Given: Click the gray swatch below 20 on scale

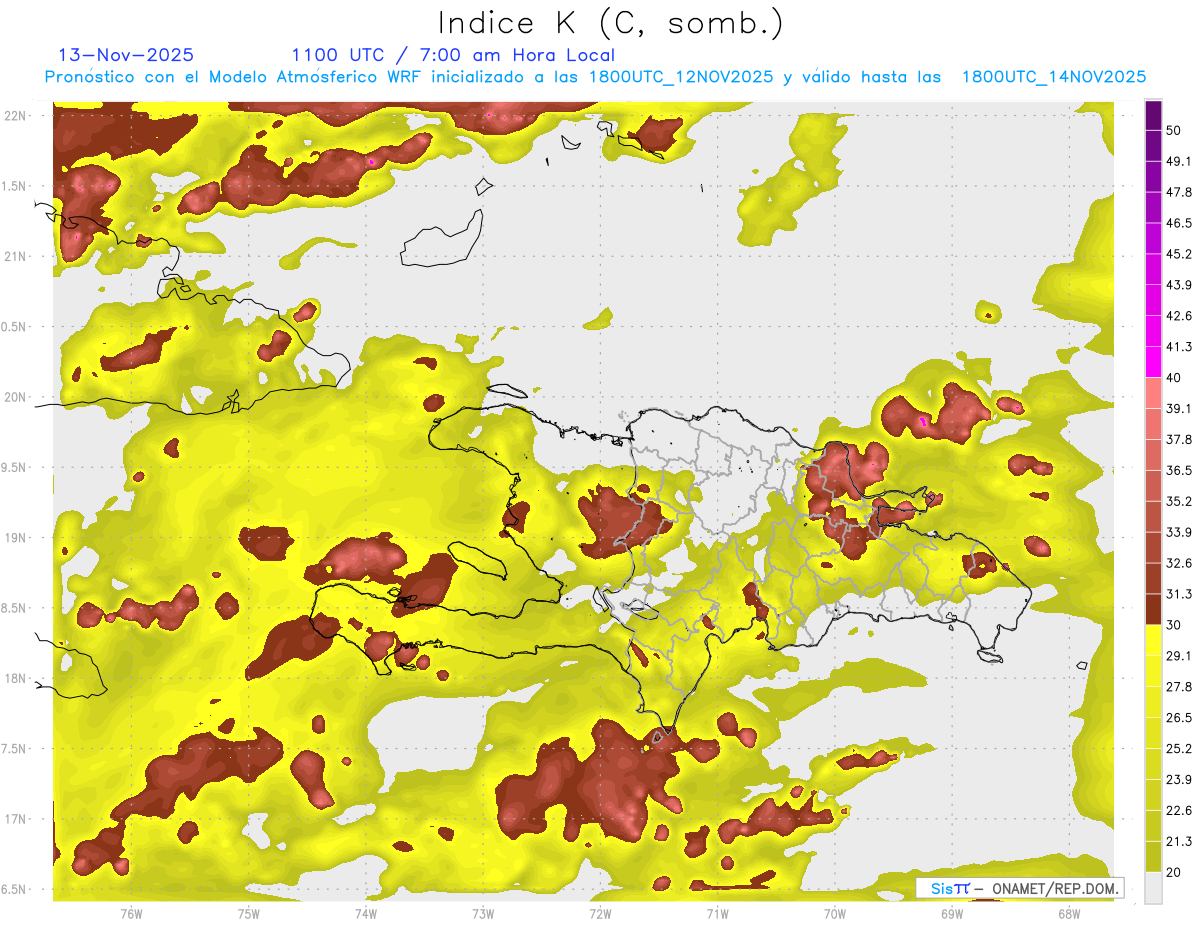Looking at the screenshot, I should click(x=1153, y=888).
